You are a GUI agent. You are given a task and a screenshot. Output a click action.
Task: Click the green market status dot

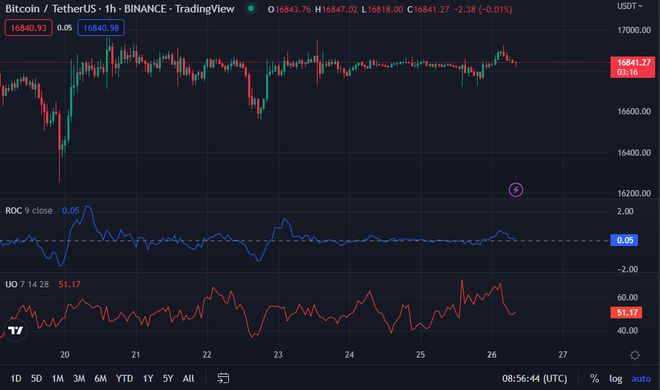point(251,8)
